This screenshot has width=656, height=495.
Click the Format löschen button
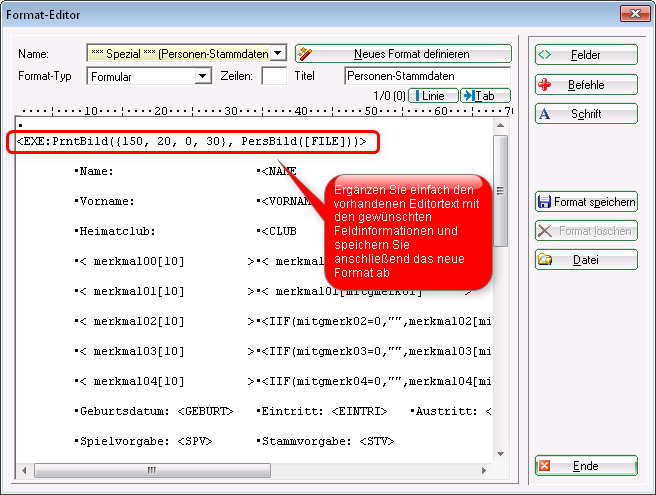[x=586, y=231]
